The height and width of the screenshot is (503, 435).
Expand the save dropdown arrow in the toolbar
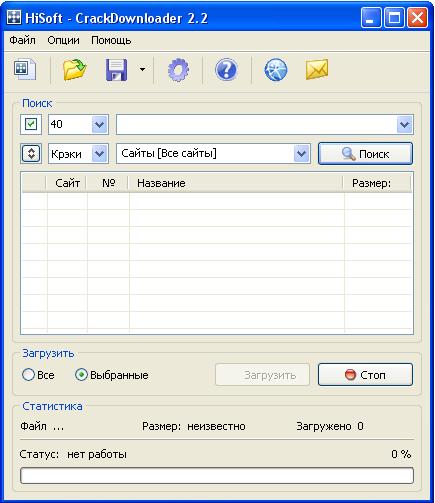coord(142,70)
